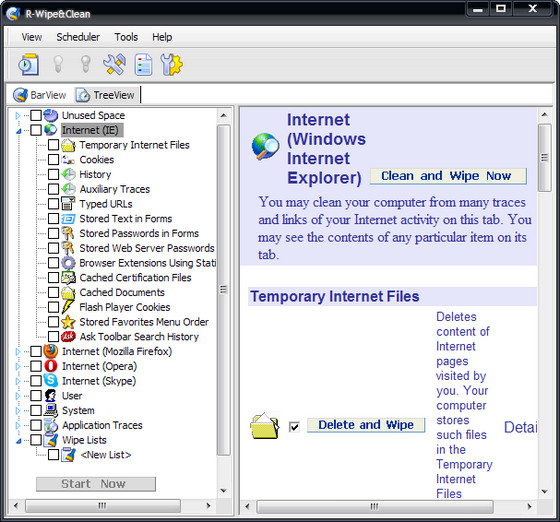This screenshot has height=522, width=560.
Task: Click the first light bulb toolbar icon
Action: (x=58, y=64)
